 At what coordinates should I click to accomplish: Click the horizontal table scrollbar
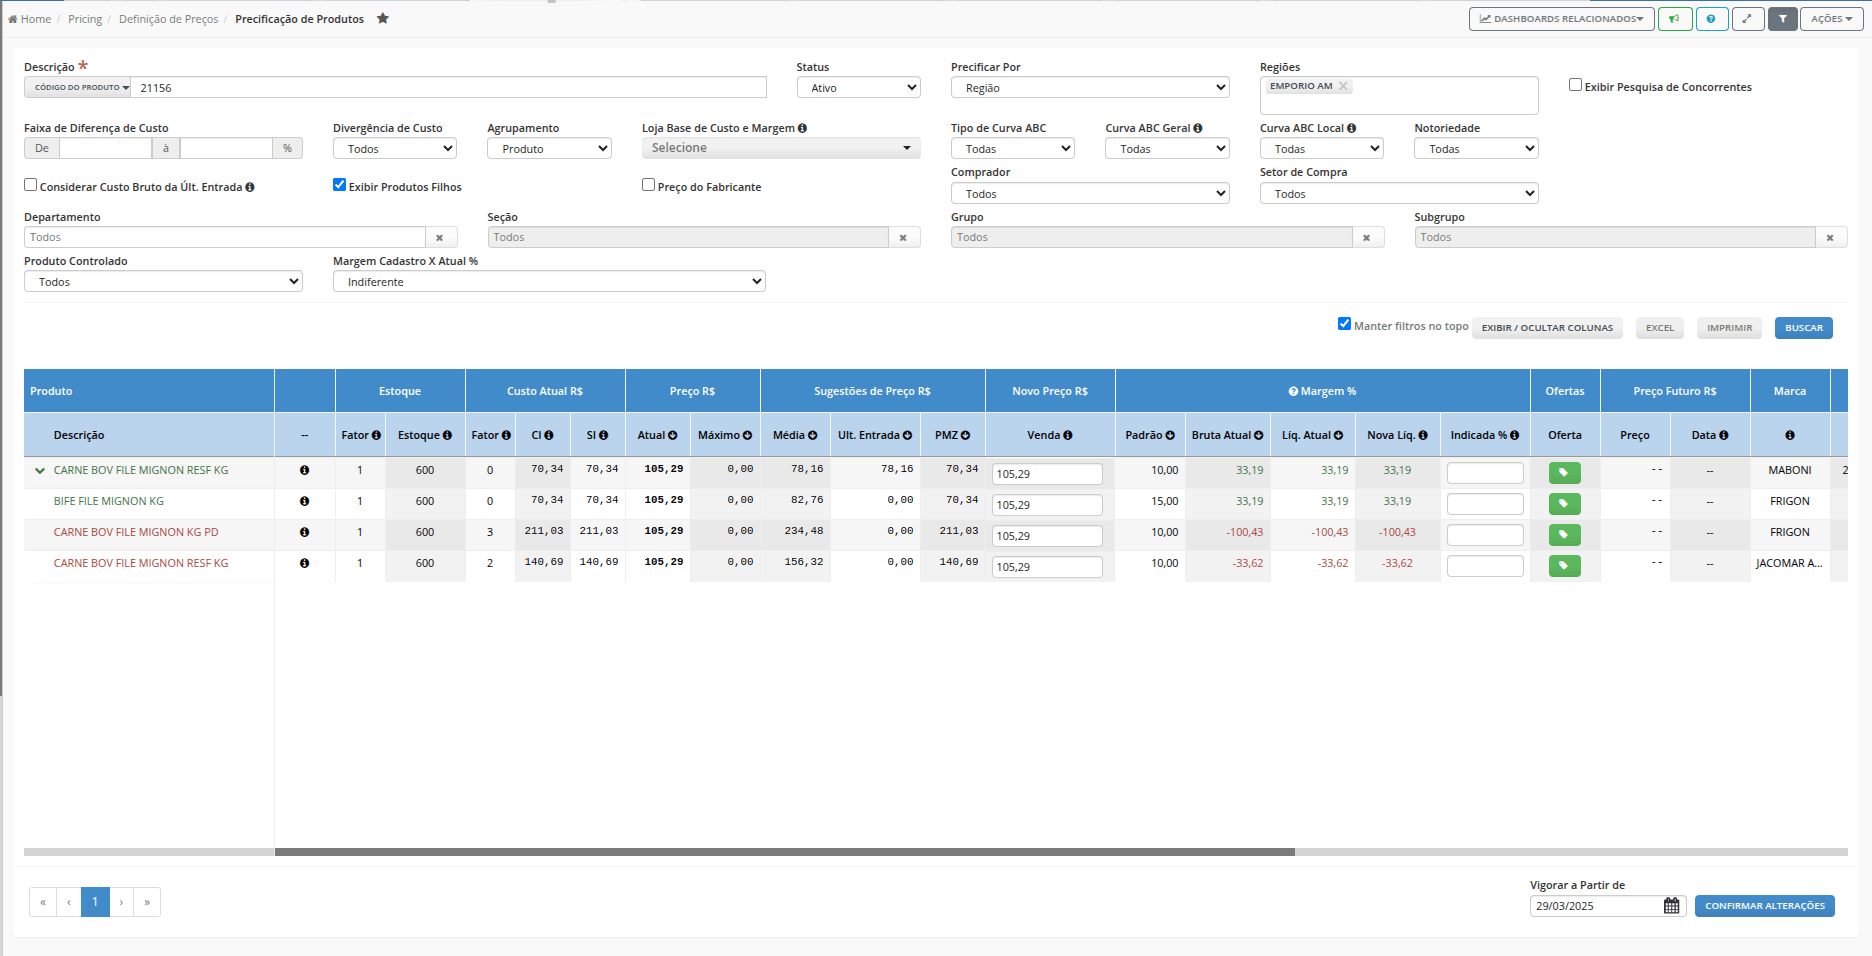(784, 852)
